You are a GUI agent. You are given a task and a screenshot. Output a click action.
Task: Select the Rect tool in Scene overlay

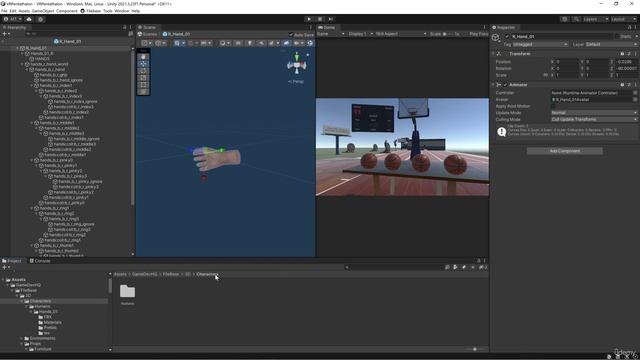pos(143,84)
